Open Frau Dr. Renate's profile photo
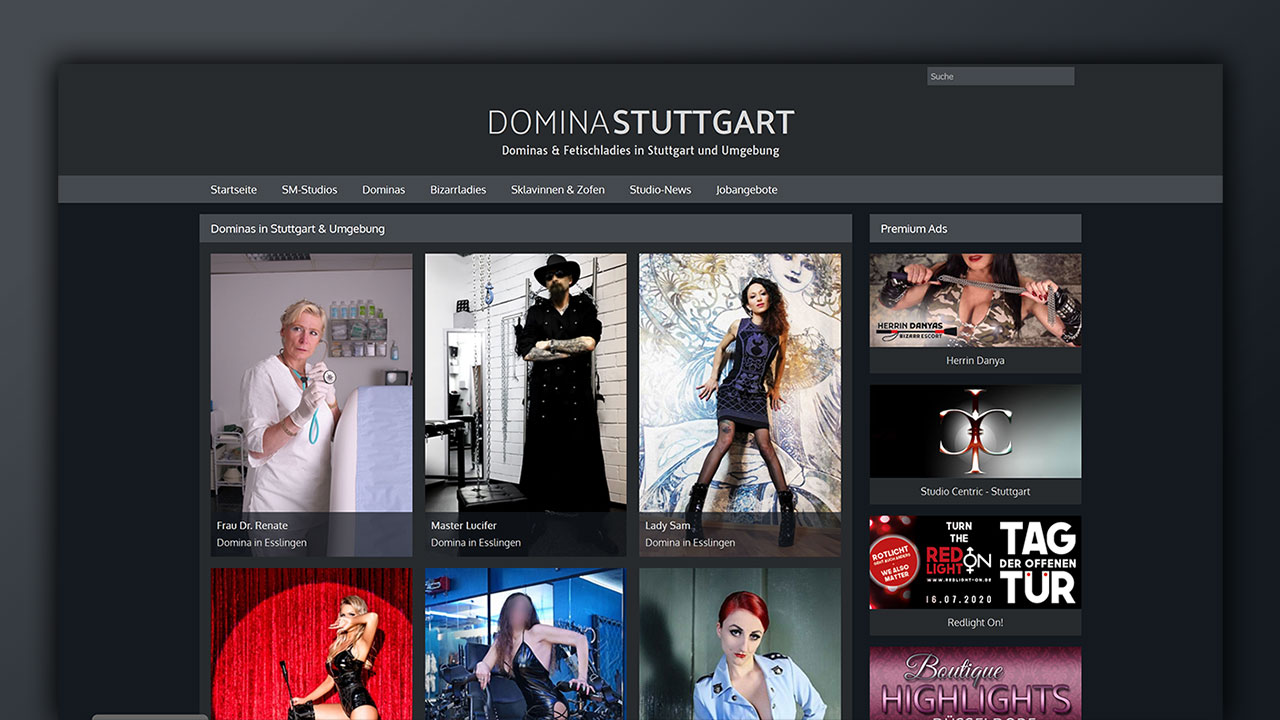This screenshot has width=1280, height=720. click(x=311, y=380)
